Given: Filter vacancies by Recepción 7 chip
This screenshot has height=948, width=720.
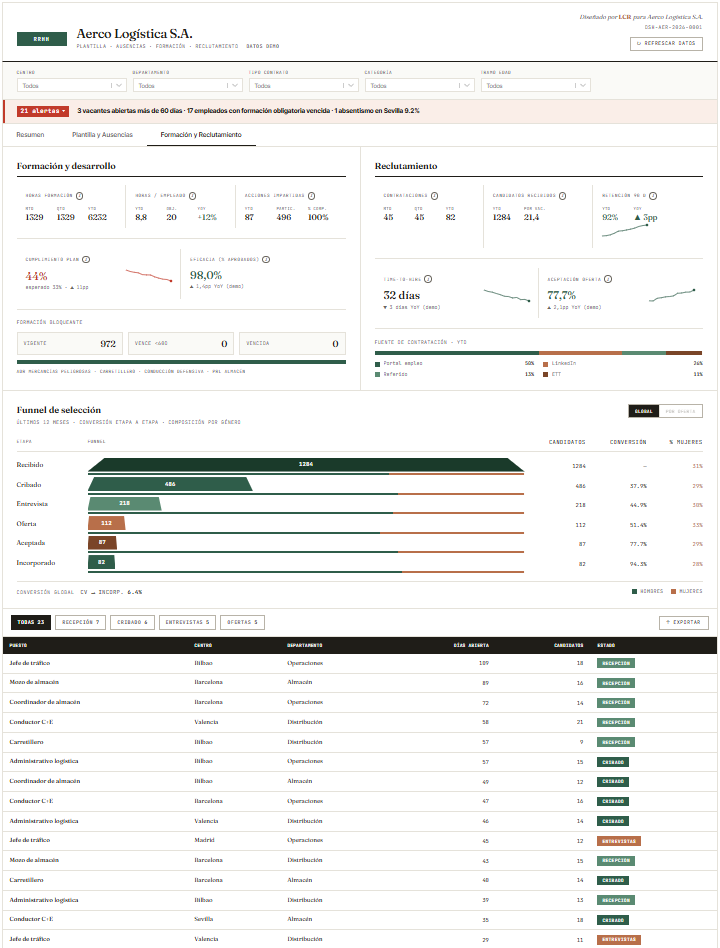Looking at the screenshot, I should 80,622.
